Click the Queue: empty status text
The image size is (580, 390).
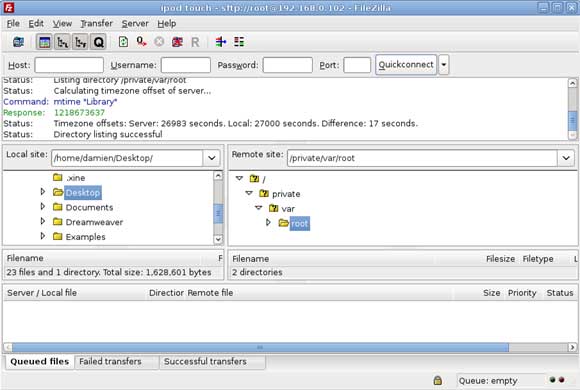(488, 380)
